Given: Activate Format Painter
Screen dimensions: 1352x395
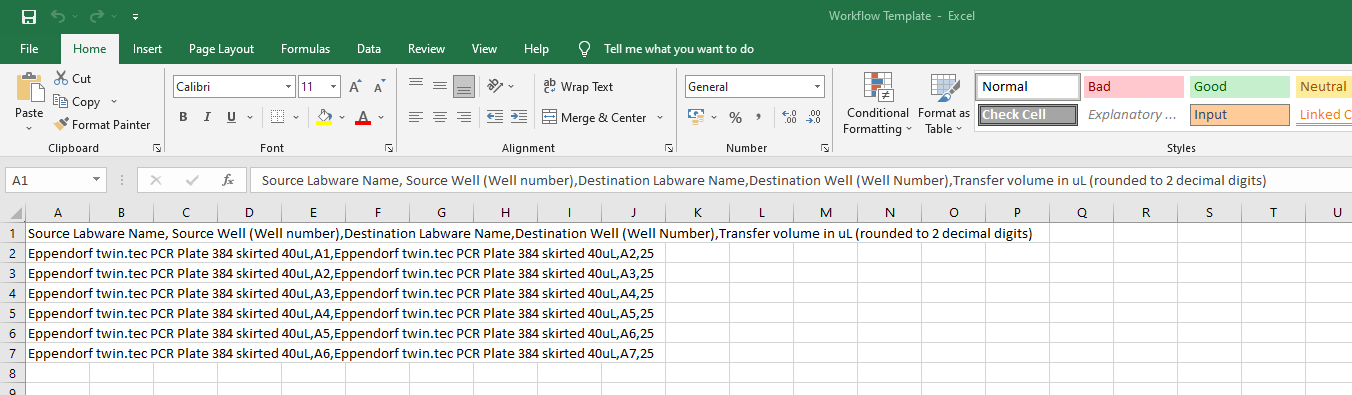Looking at the screenshot, I should pos(102,125).
